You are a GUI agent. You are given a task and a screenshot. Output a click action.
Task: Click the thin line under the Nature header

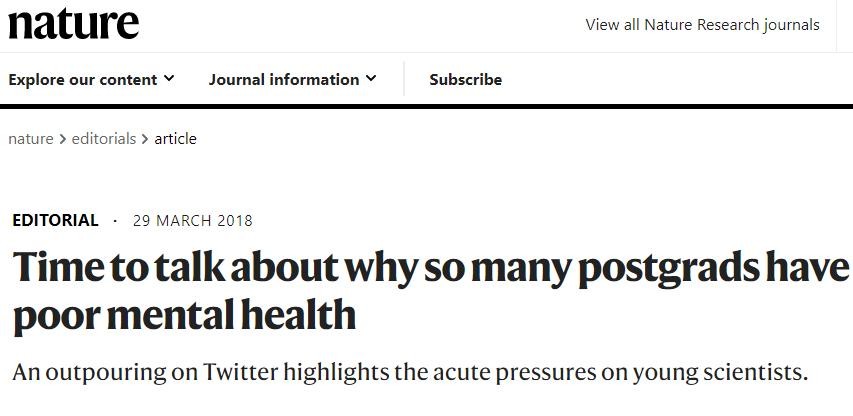[426, 52]
